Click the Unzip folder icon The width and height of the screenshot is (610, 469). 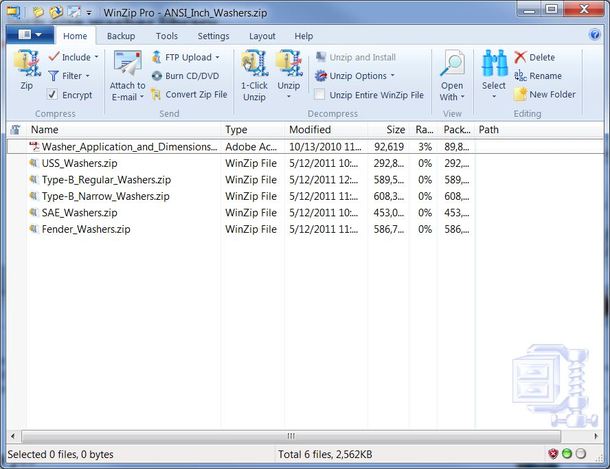(x=289, y=63)
